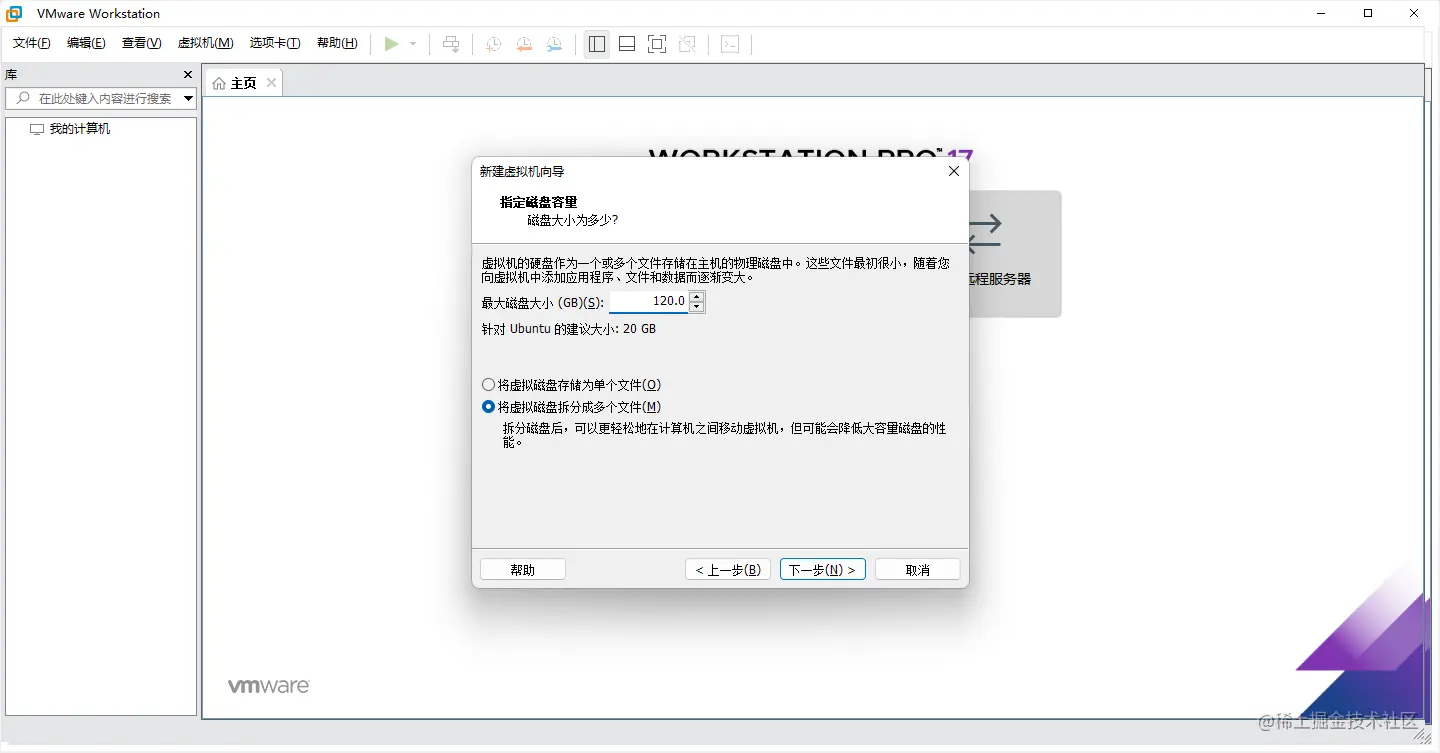Power on the virtual machine with Play icon
The width and height of the screenshot is (1440, 753).
click(x=393, y=43)
